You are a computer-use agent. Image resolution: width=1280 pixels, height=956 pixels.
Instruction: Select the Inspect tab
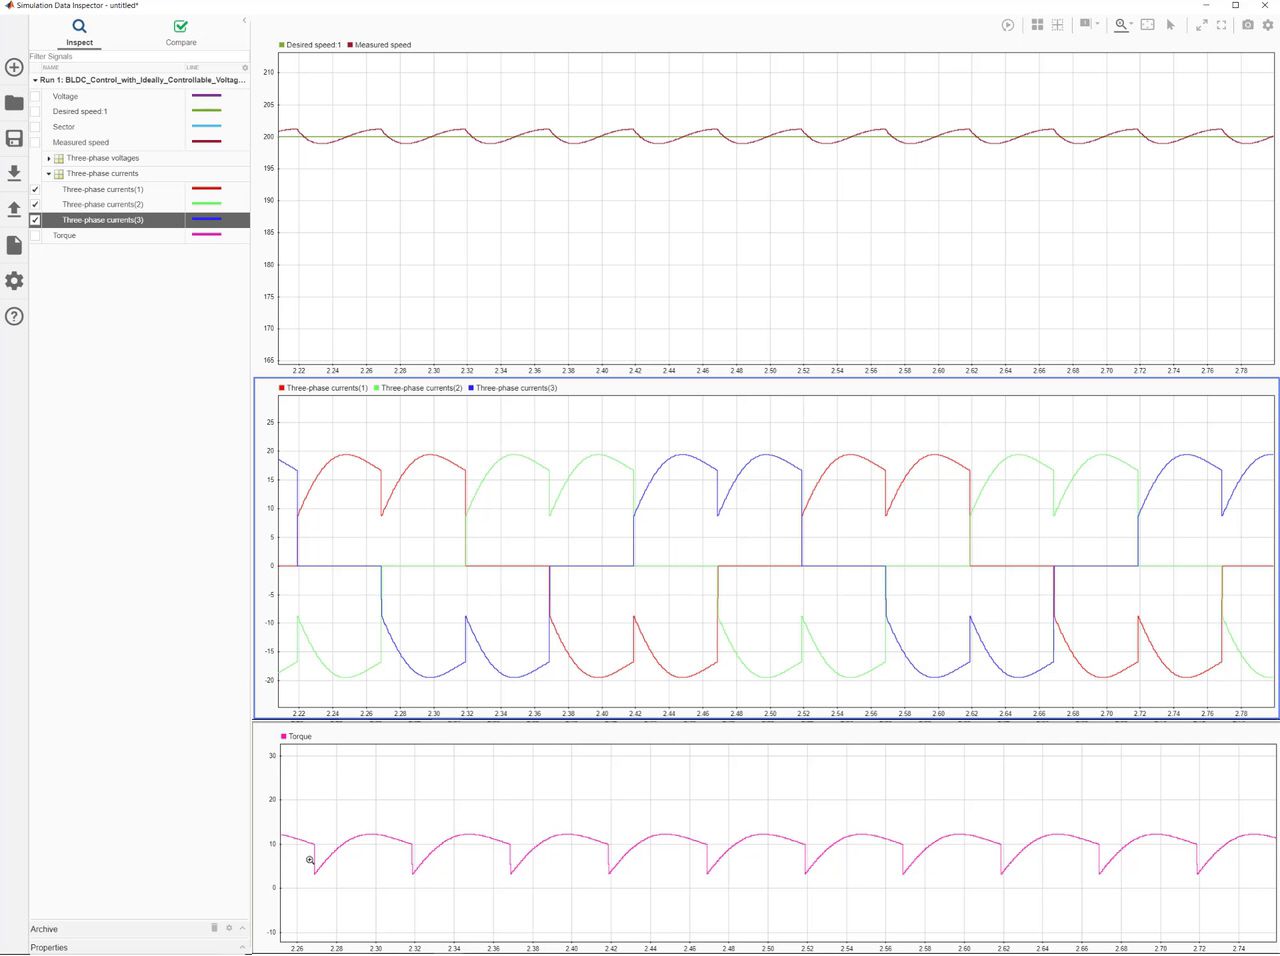pyautogui.click(x=79, y=32)
